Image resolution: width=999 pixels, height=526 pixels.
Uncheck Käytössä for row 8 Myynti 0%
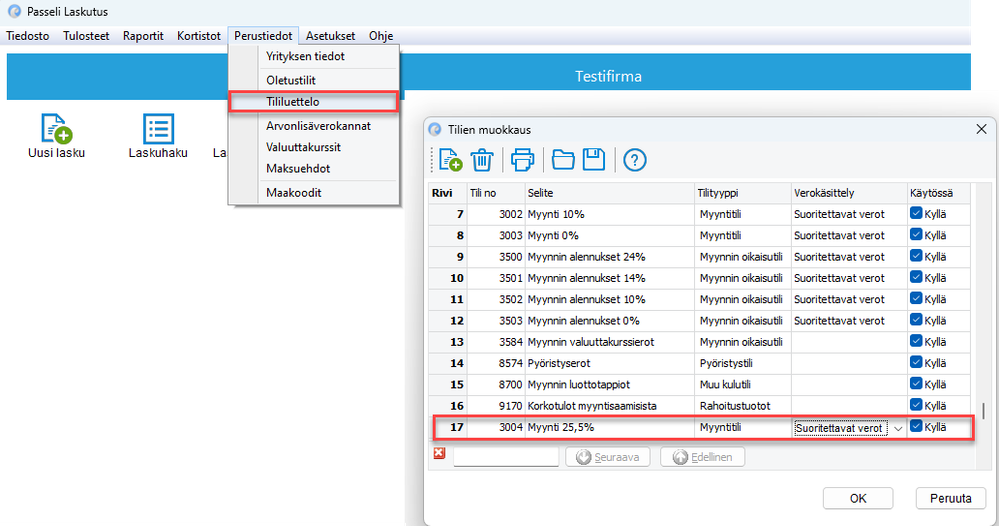tap(916, 235)
